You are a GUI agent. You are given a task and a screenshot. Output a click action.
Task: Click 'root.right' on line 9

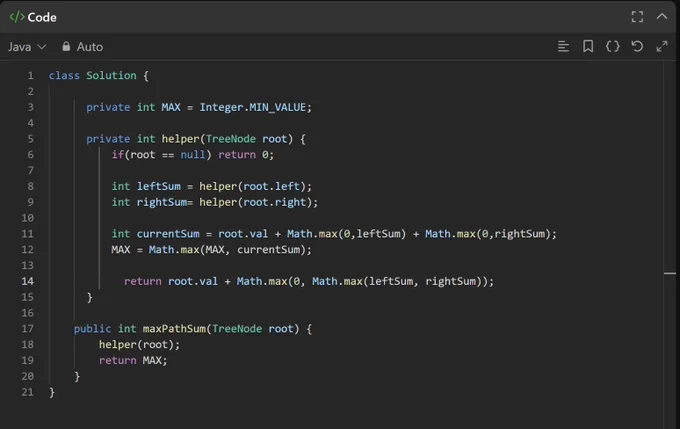[x=274, y=202]
